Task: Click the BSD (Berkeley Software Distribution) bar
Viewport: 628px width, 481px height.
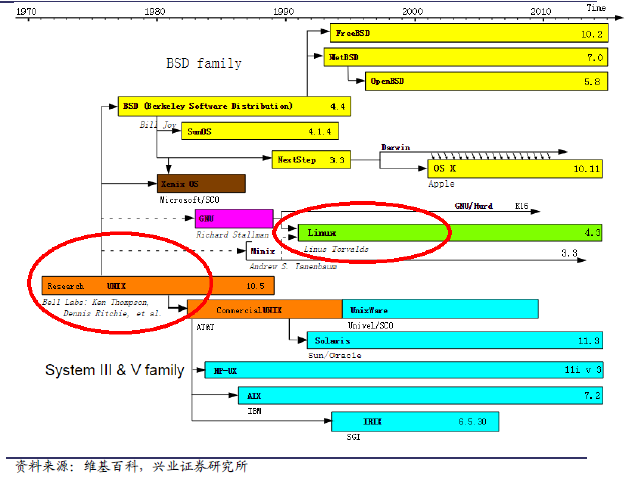Action: (x=234, y=106)
